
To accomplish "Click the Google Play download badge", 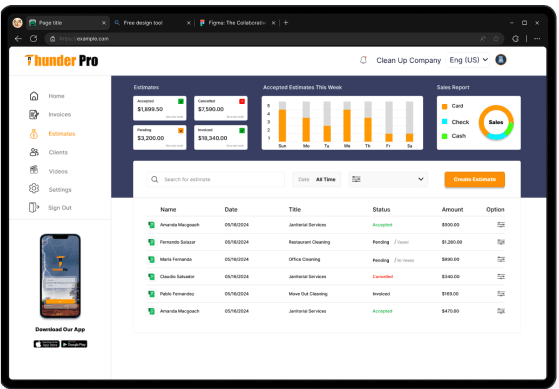I will coord(74,344).
